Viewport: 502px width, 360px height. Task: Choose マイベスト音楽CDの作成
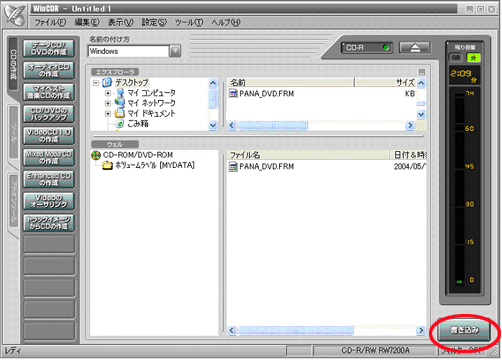tap(49, 92)
